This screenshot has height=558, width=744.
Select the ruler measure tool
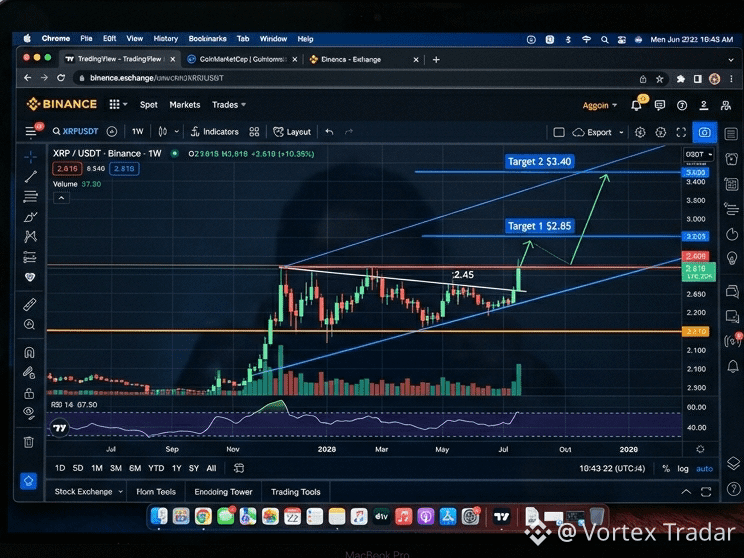point(30,305)
